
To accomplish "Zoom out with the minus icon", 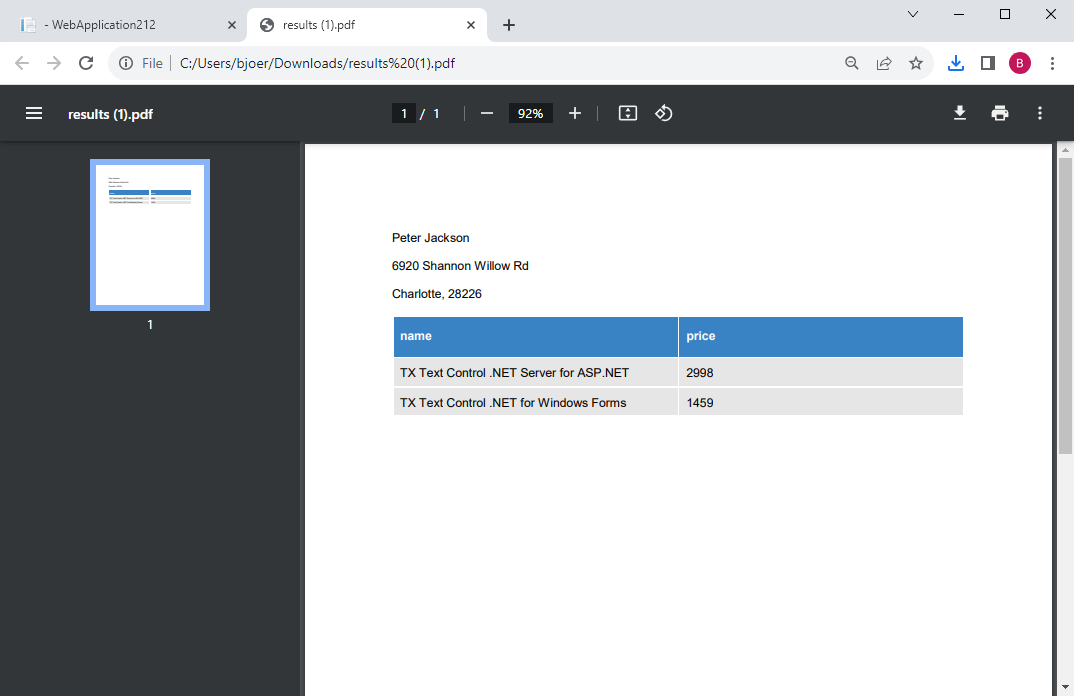I will (x=487, y=114).
